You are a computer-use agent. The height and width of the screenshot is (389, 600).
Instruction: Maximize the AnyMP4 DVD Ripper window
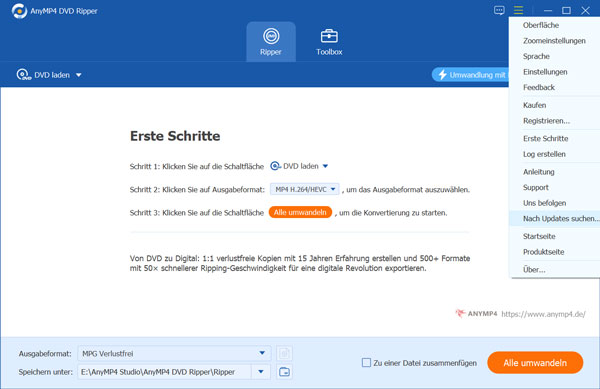pyautogui.click(x=566, y=10)
